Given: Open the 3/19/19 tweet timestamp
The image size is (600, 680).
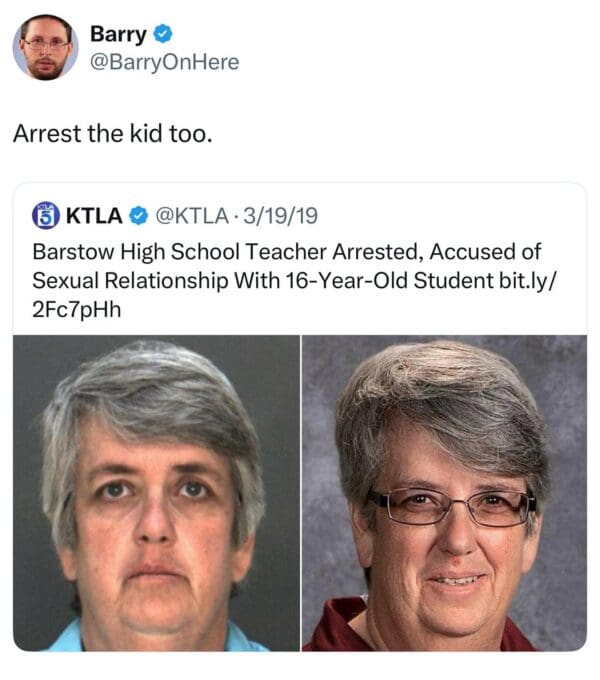Looking at the screenshot, I should coord(280,216).
